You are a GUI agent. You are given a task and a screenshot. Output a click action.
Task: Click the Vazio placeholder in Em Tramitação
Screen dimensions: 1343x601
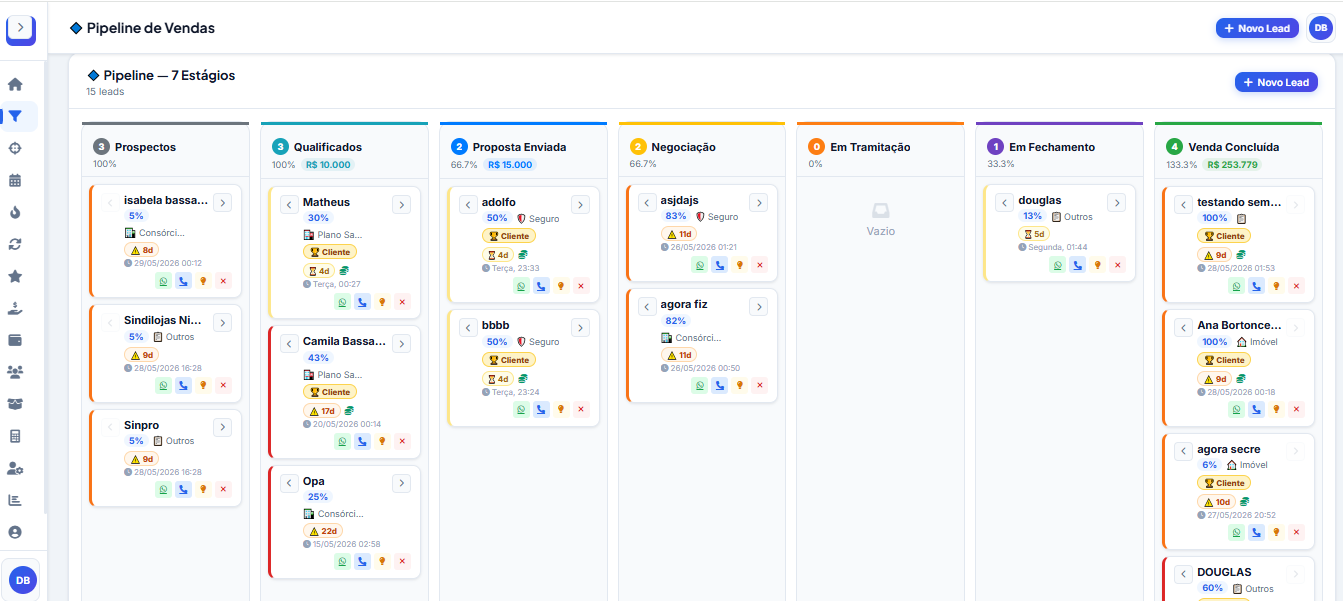(x=881, y=221)
